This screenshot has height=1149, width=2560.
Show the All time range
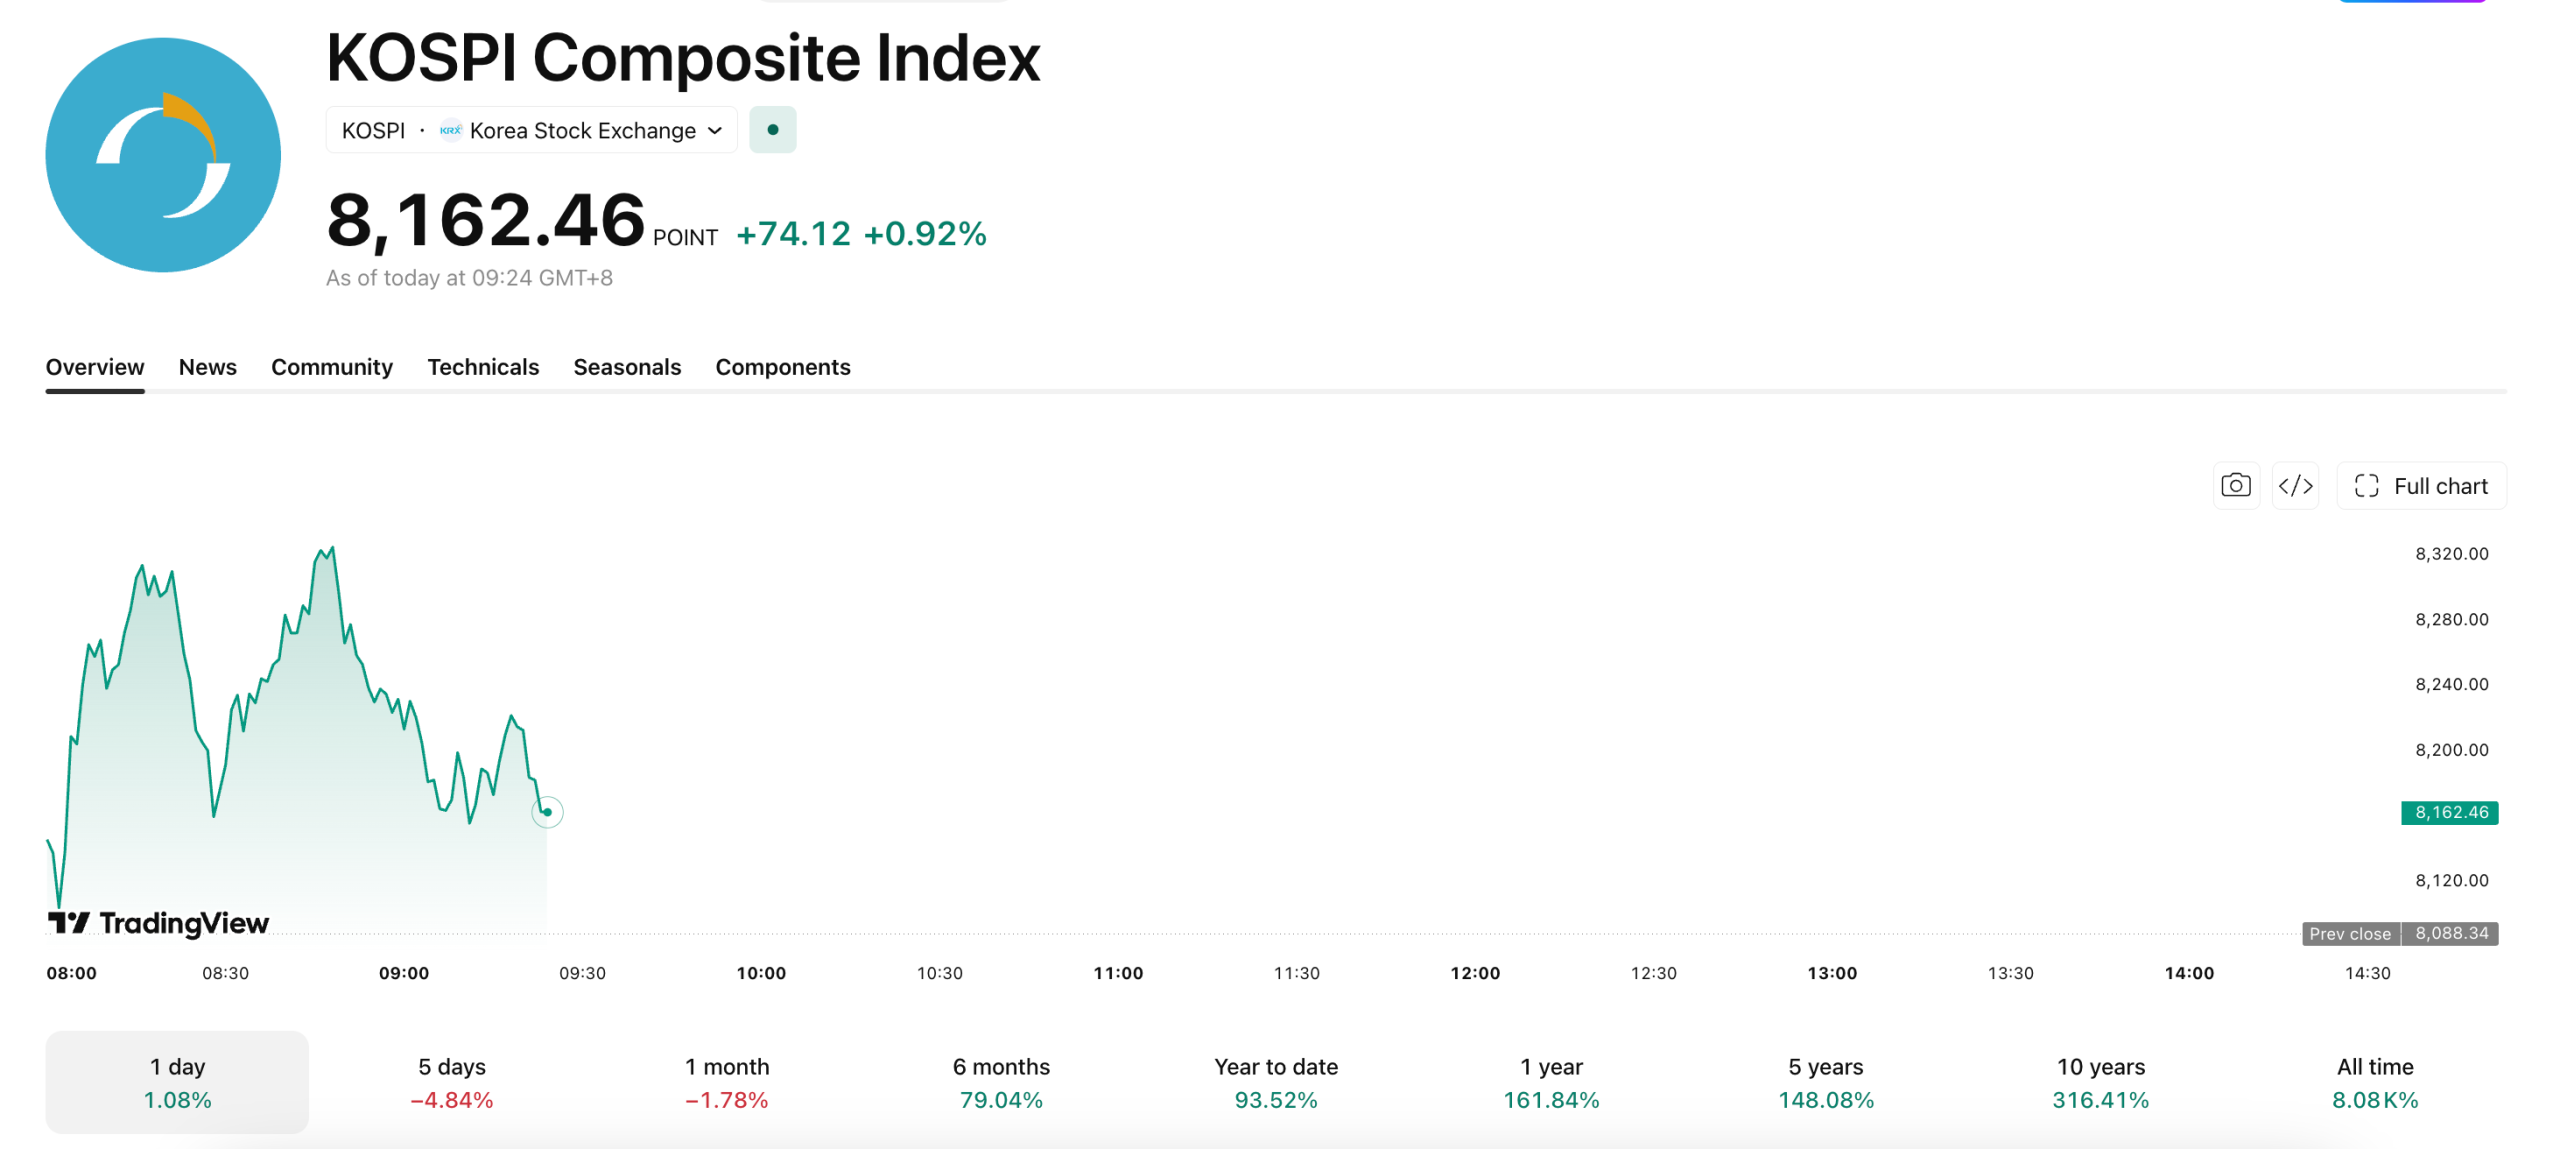[x=2375, y=1082]
